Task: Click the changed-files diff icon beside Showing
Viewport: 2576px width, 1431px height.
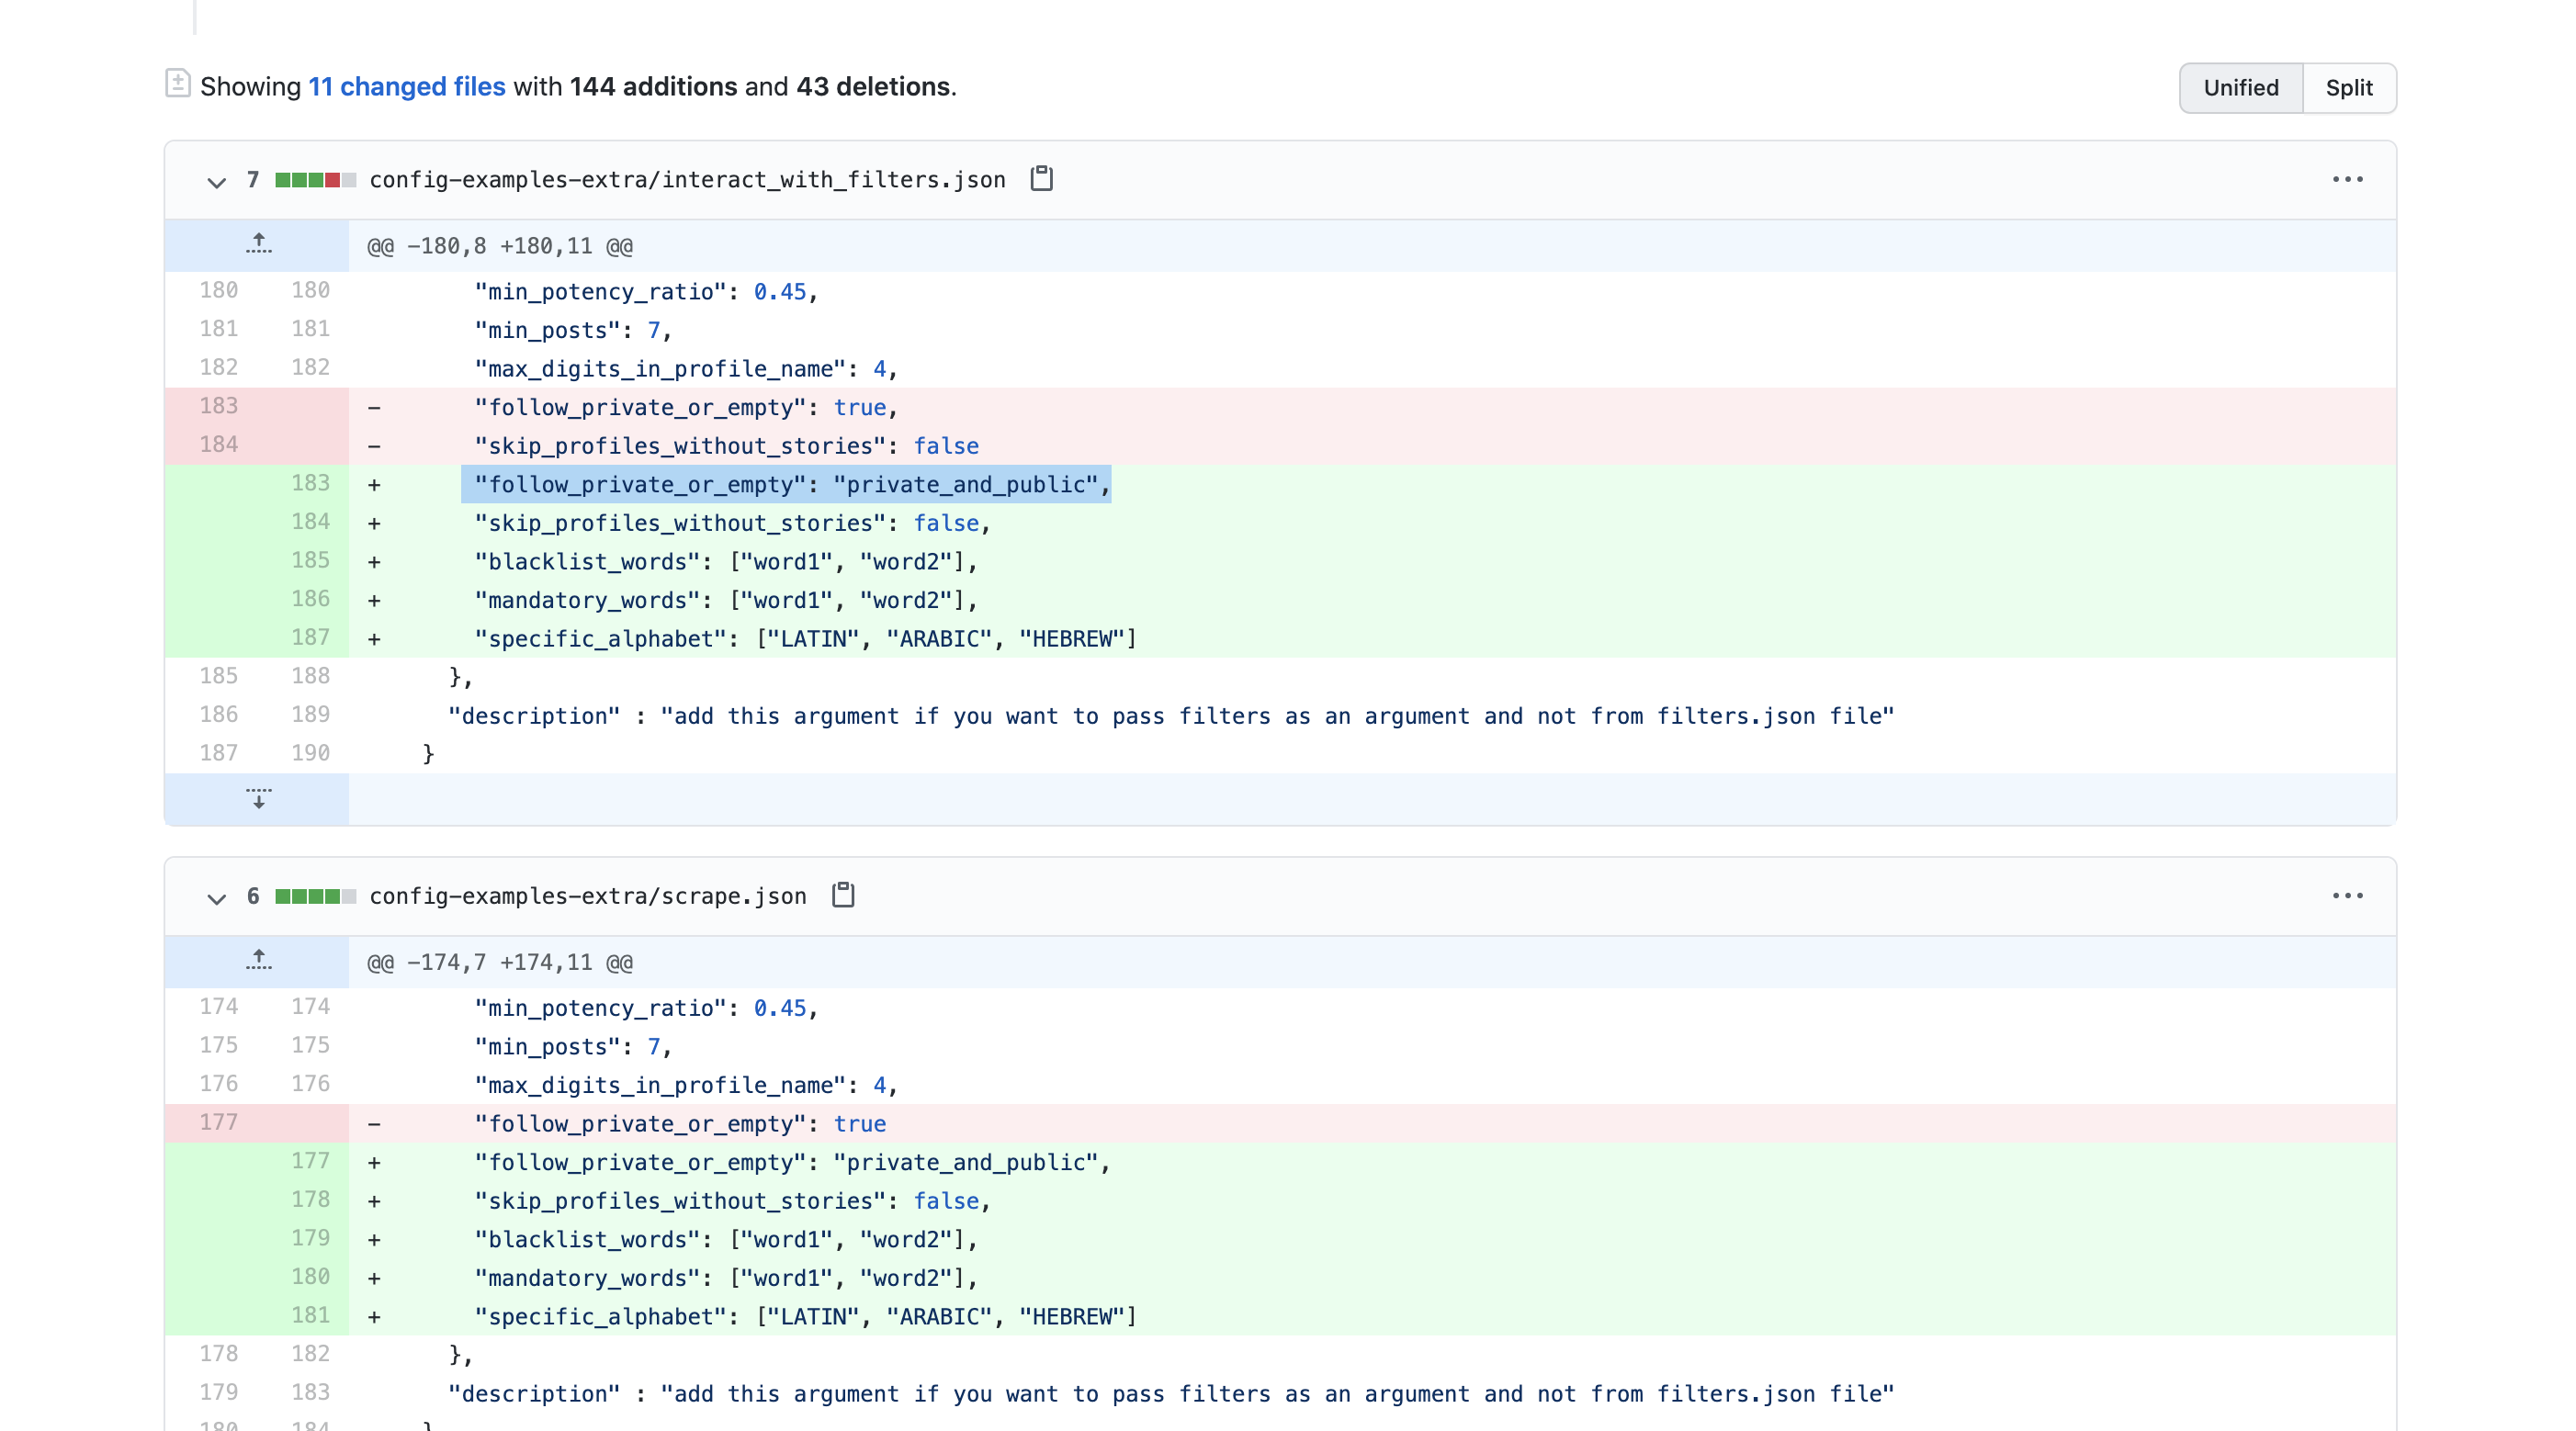Action: click(178, 85)
